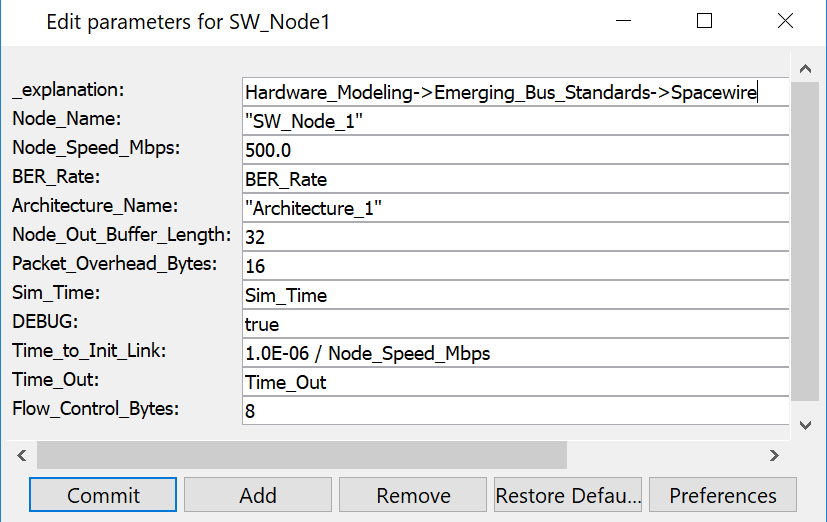Viewport: 827px width, 522px height.
Task: Click the Packet_Overhead_Bytes field
Action: point(515,266)
